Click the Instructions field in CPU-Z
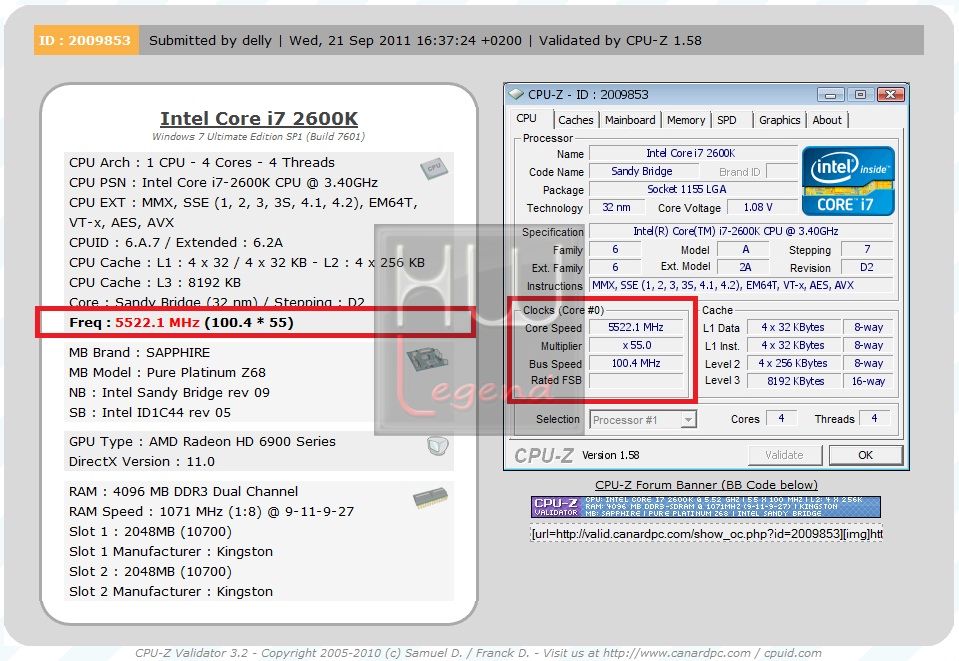Screen dimensions: 959x661 (x=741, y=285)
